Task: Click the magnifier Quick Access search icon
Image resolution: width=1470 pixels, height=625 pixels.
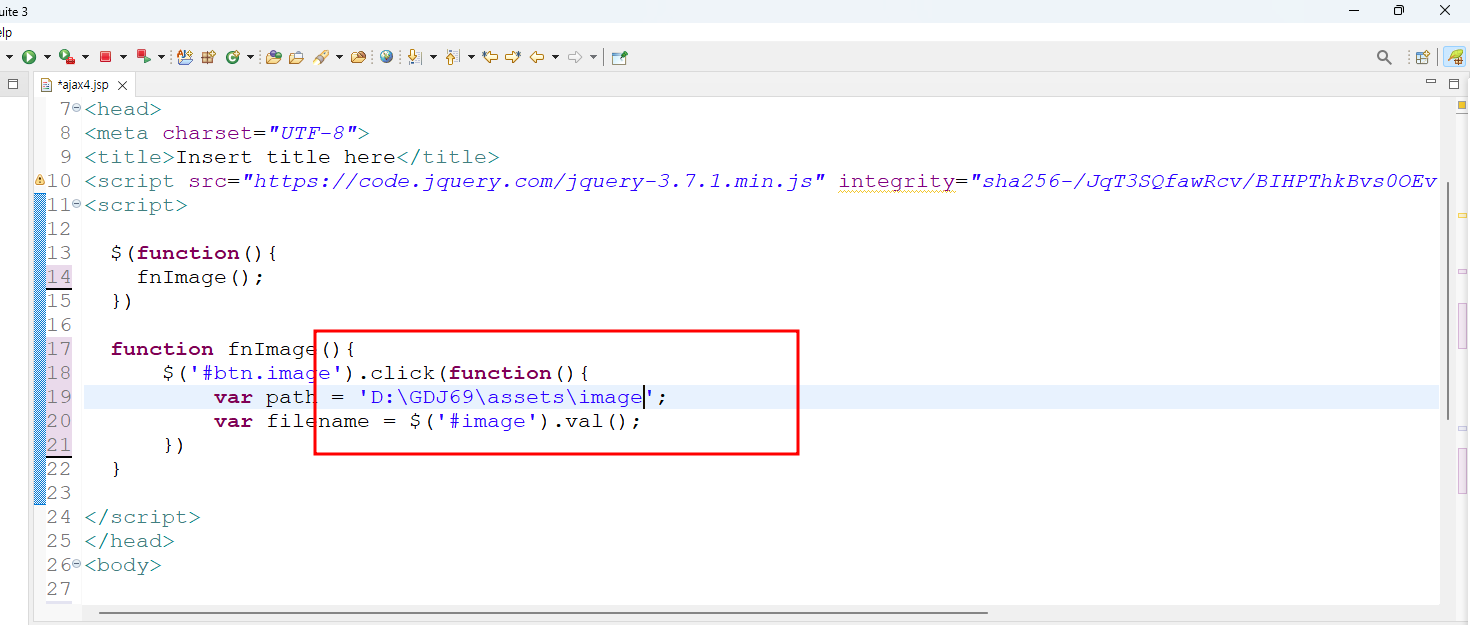Action: click(x=1384, y=57)
